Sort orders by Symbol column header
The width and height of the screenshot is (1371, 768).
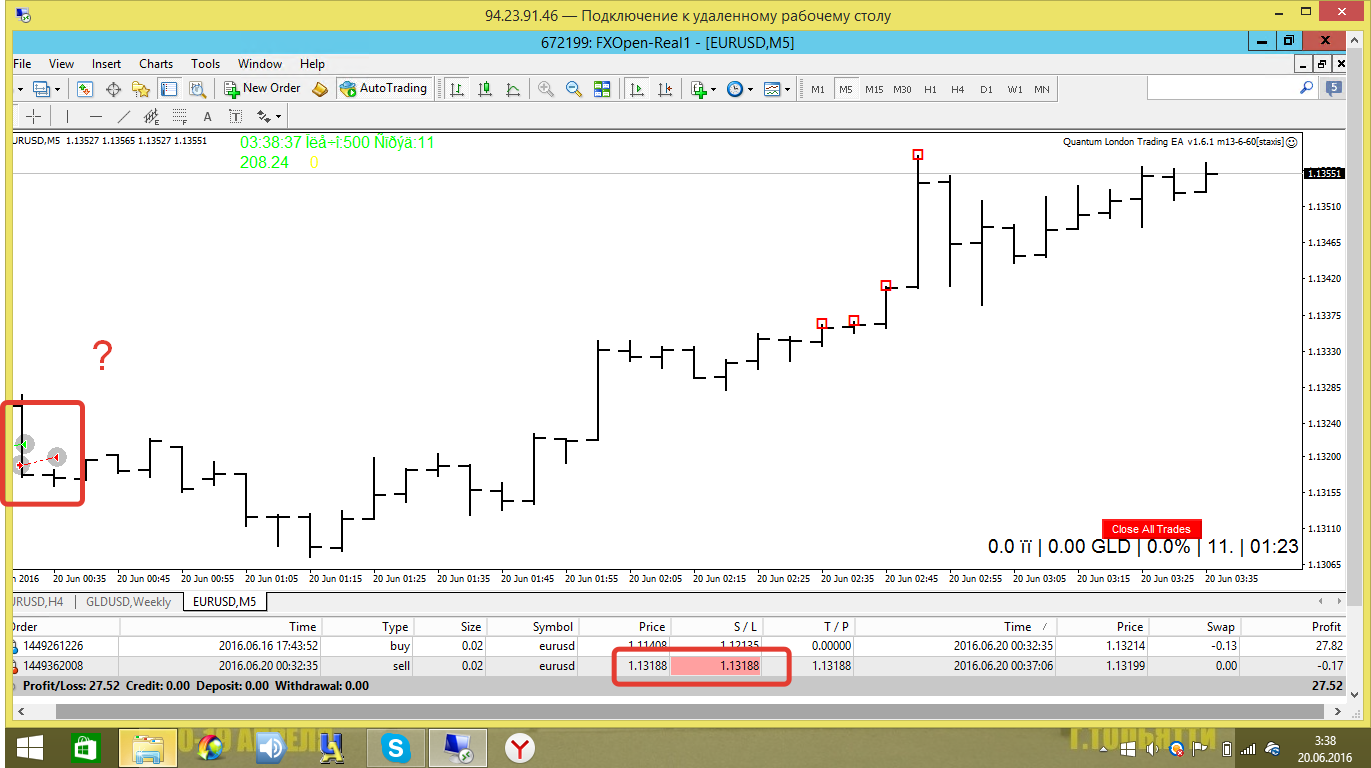tap(532, 627)
